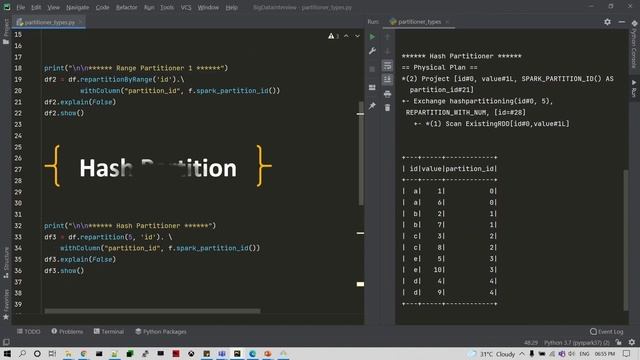
Task: Click the editor vertical scrollbar
Action: (x=361, y=153)
